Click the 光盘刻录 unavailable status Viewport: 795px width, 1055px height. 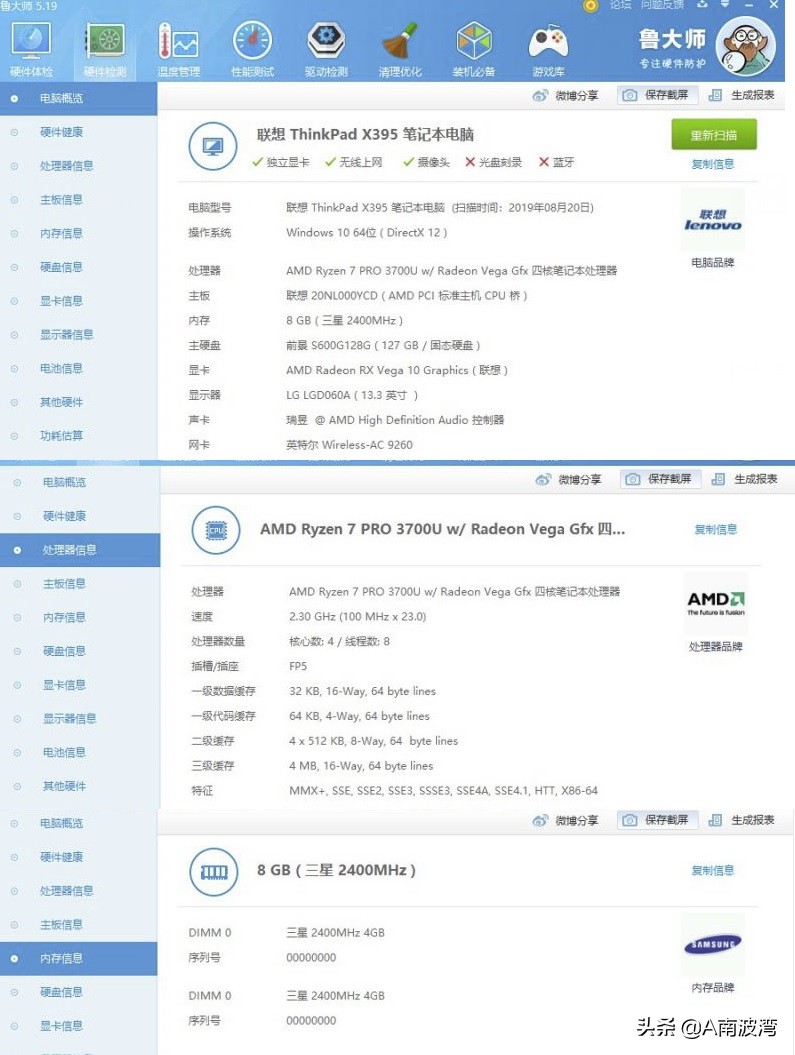(494, 162)
